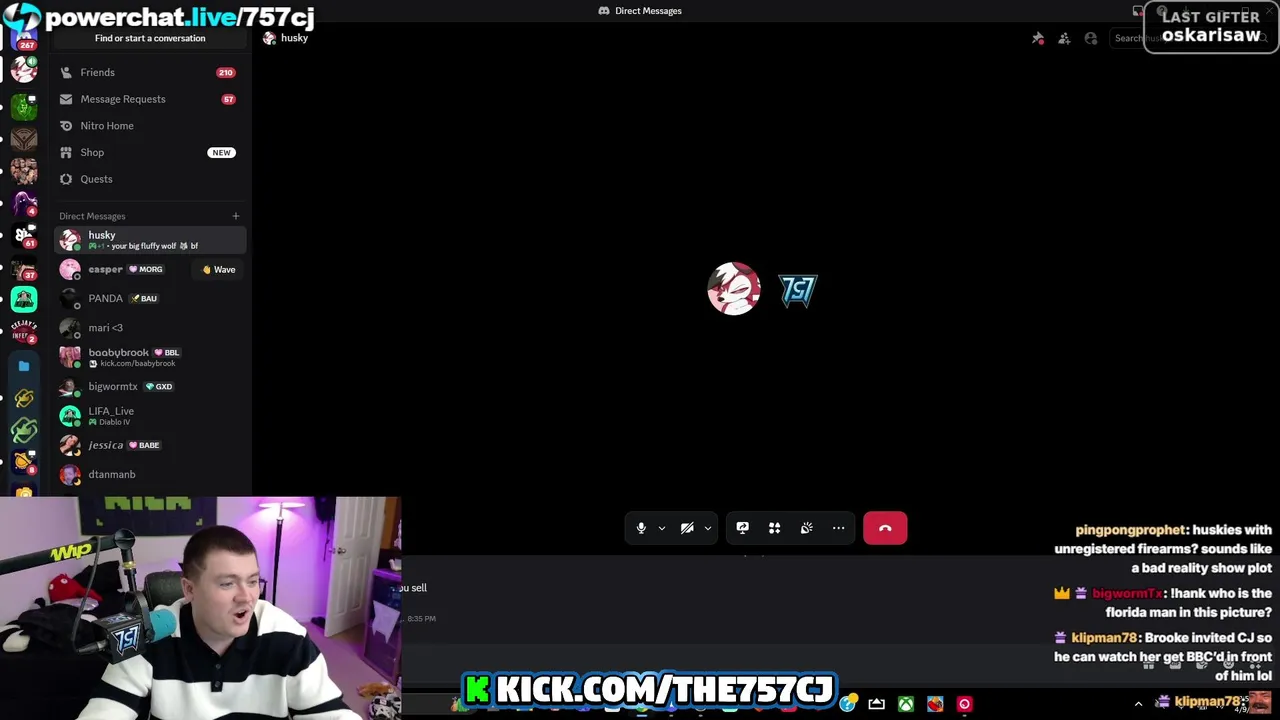Open the baabybrook direct message
This screenshot has width=1280, height=720.
point(150,357)
